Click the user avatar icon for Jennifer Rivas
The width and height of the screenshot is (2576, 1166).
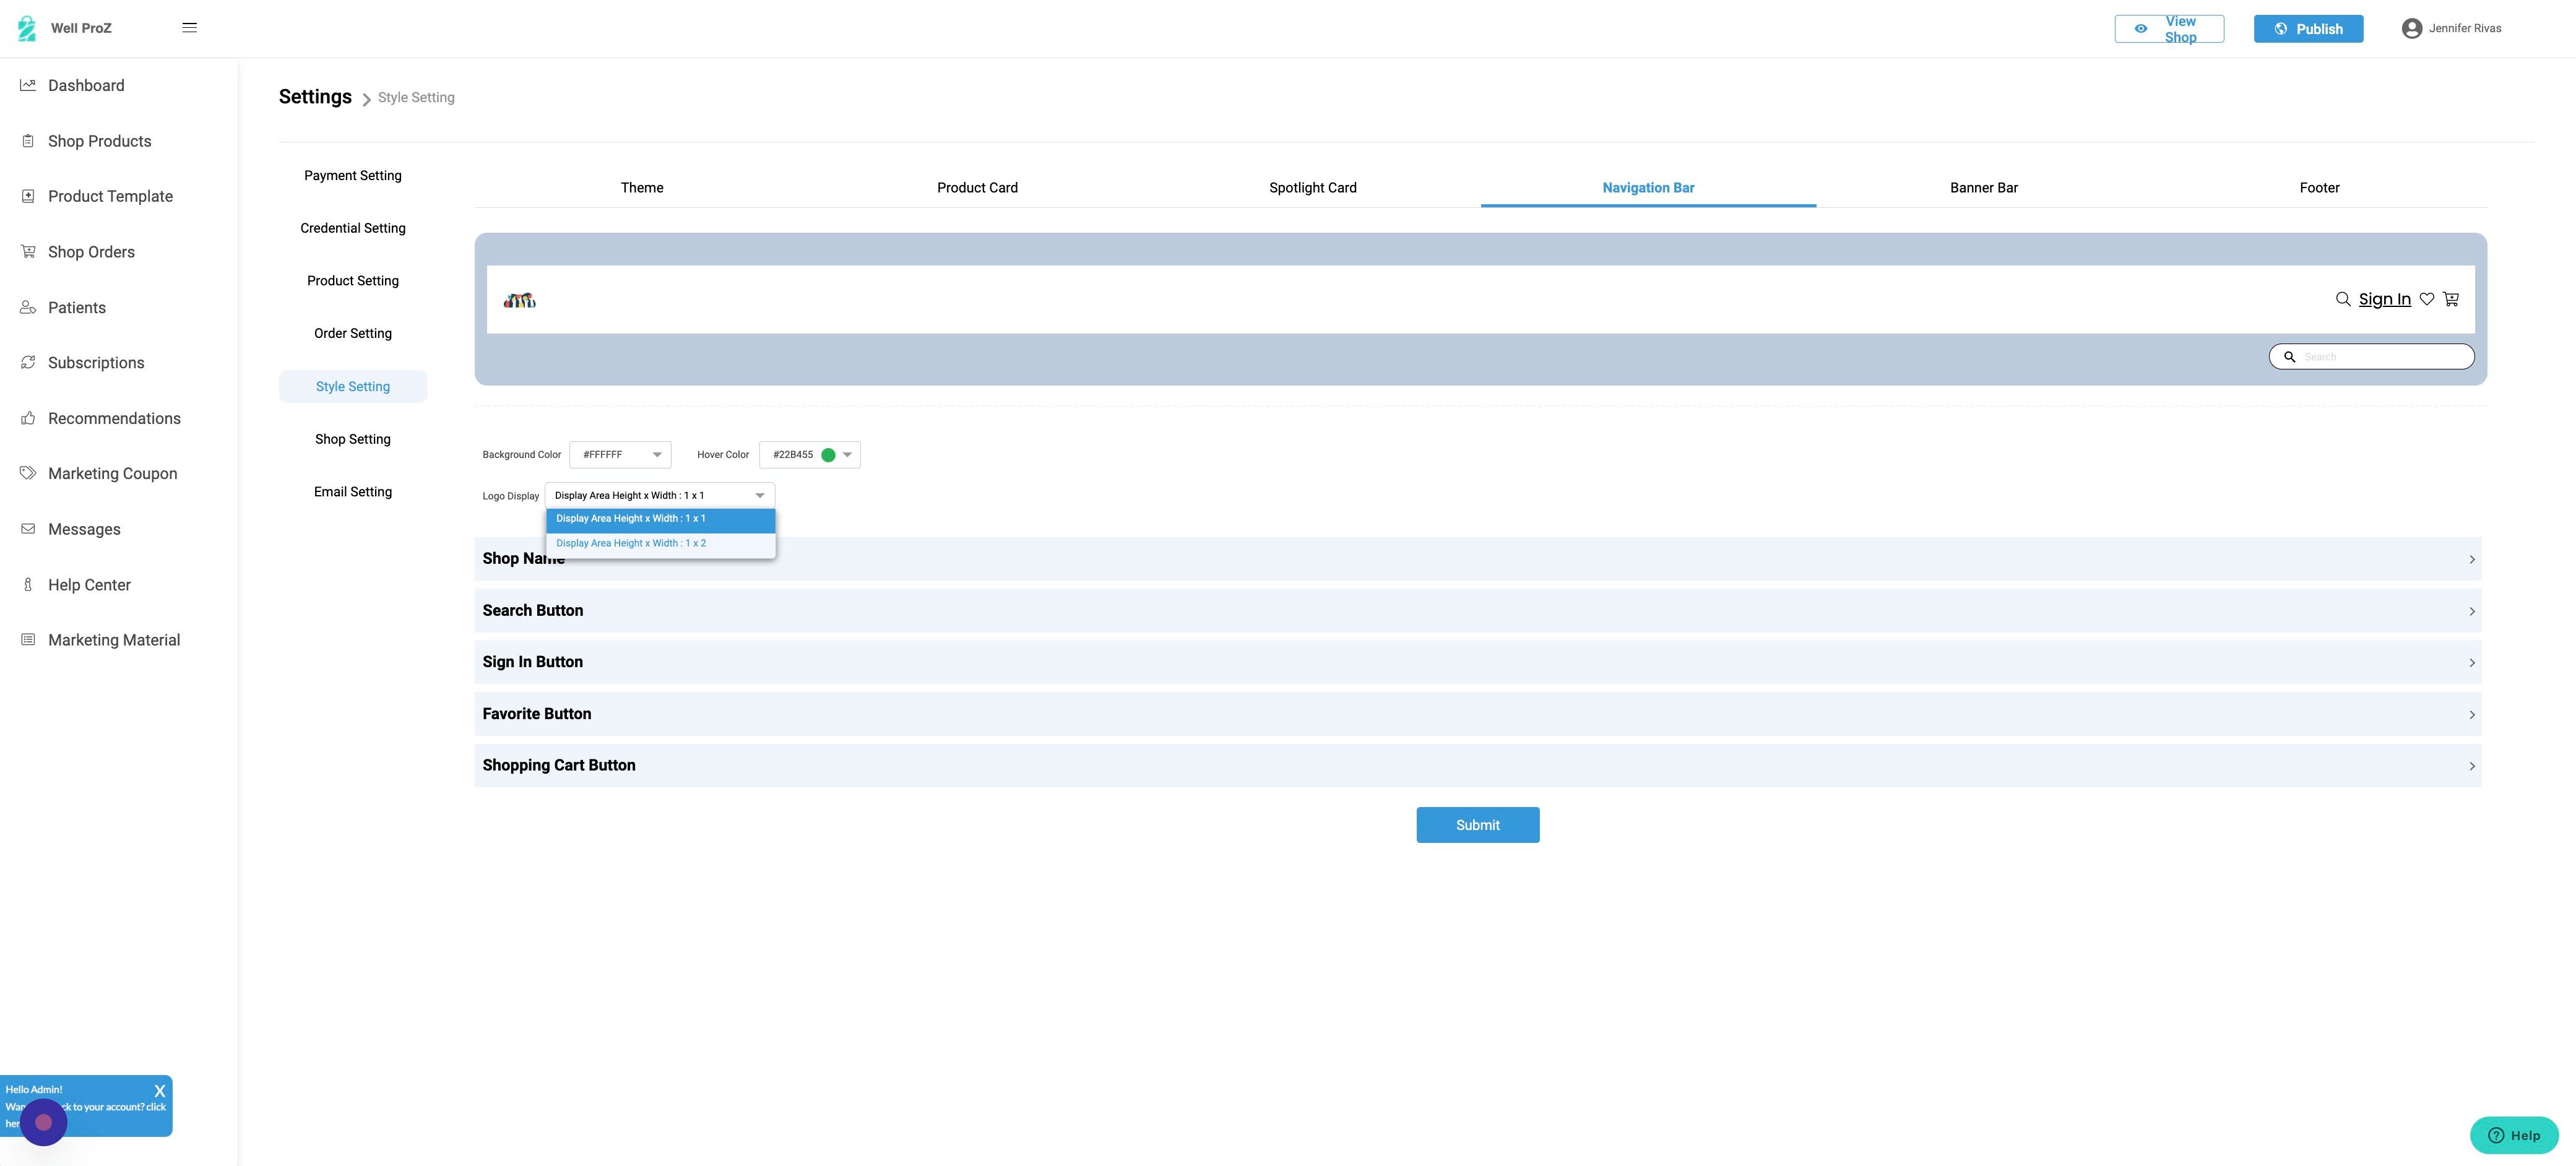point(2412,28)
